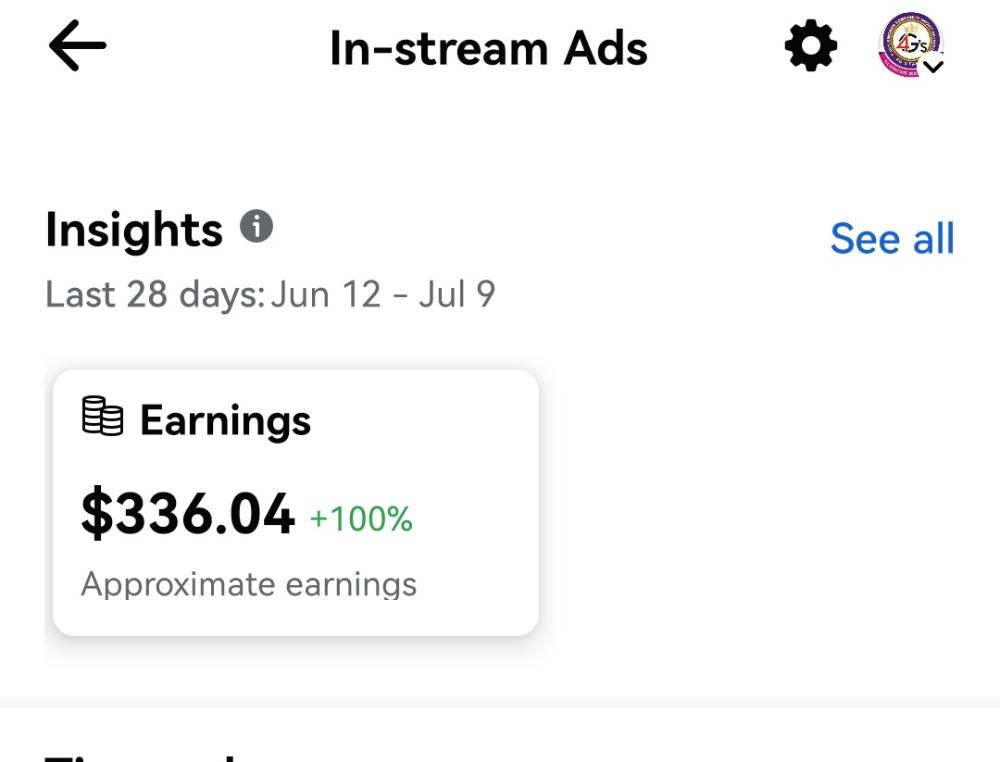Show Insights info tooltip icon
Image resolution: width=1000 pixels, height=762 pixels.
point(256,226)
